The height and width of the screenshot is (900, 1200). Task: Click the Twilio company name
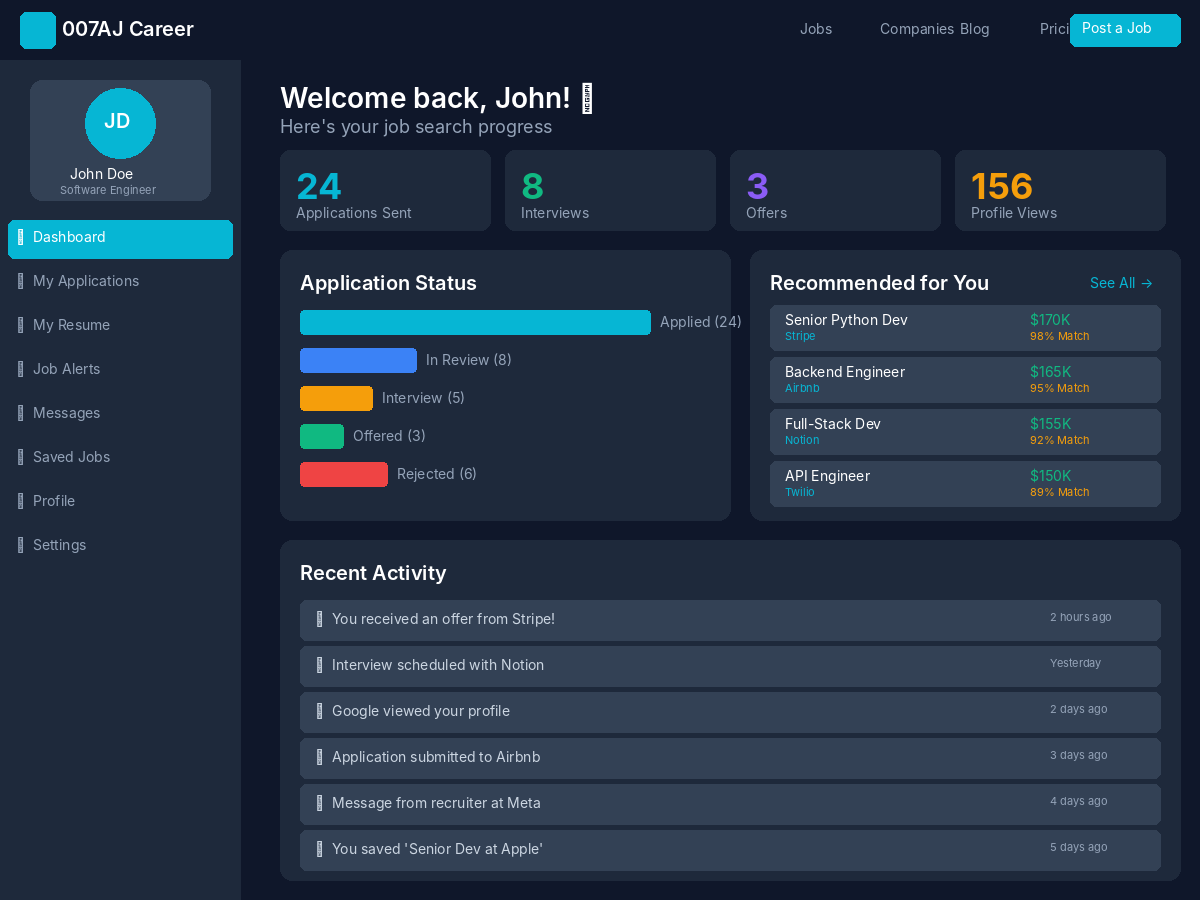[x=800, y=492]
